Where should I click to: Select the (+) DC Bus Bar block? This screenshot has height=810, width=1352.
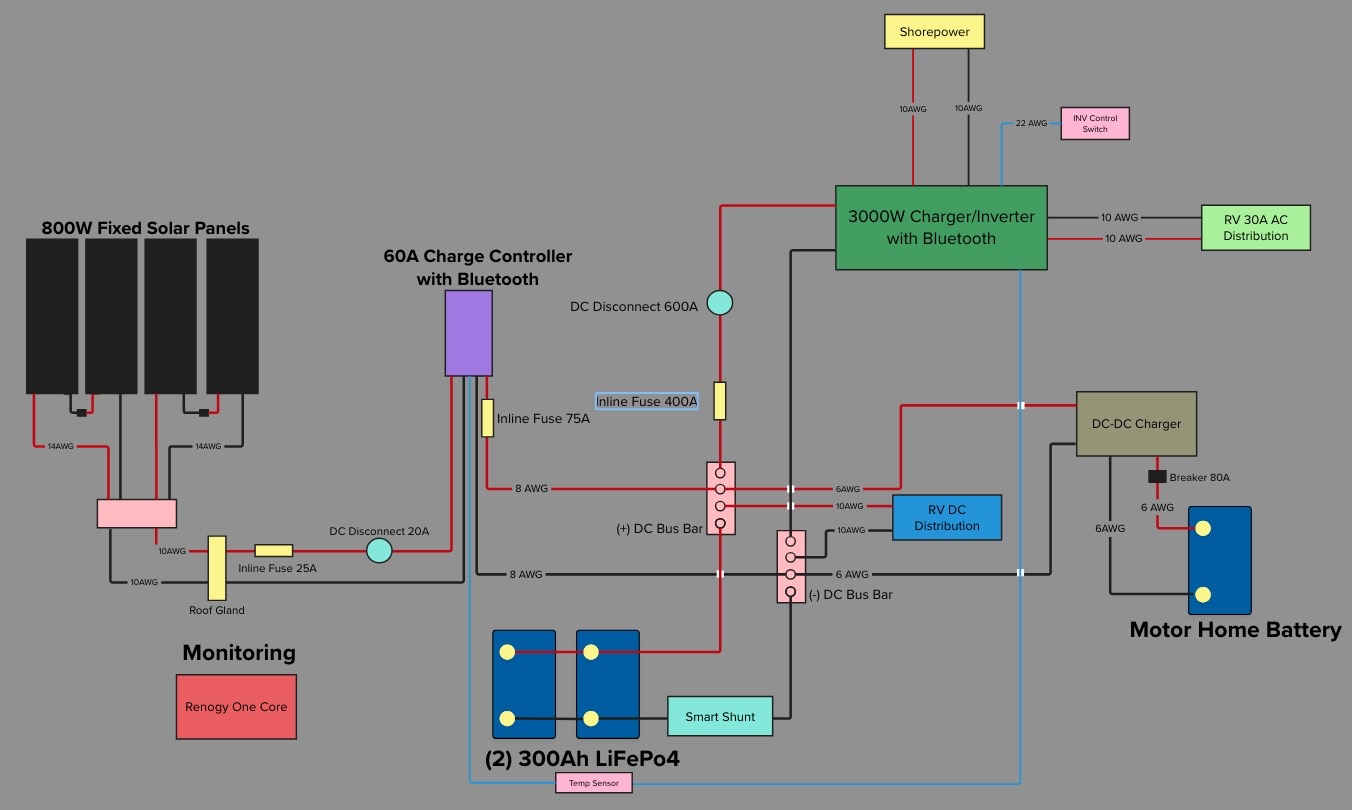721,498
